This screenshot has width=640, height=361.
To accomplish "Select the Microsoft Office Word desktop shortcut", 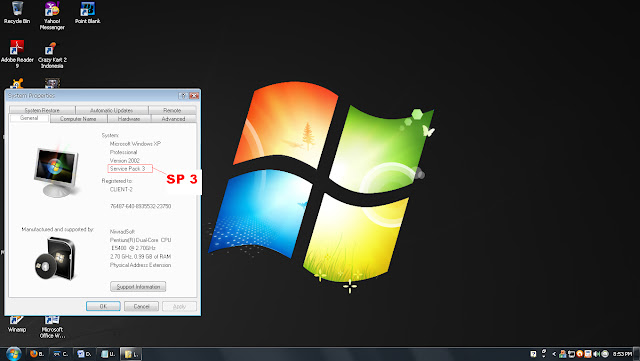I will coord(52,328).
